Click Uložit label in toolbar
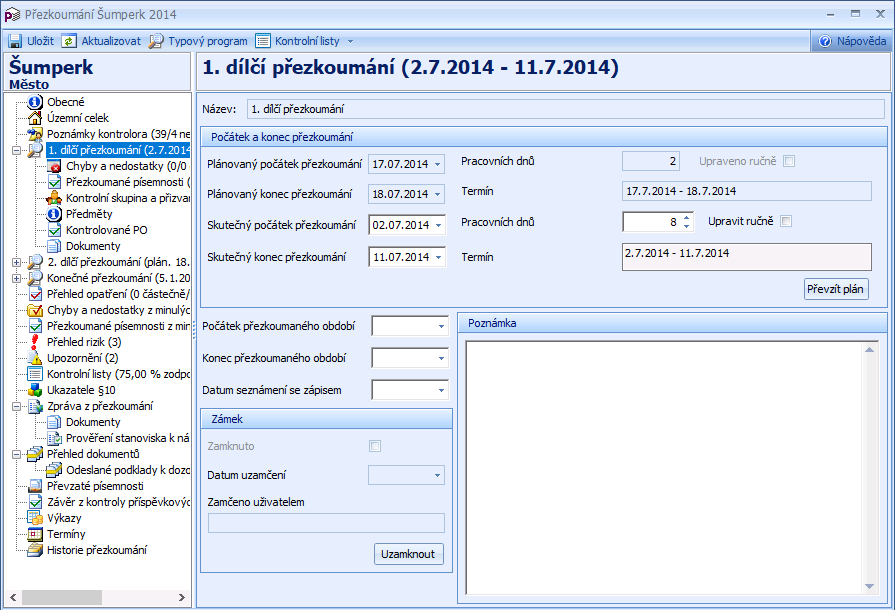This screenshot has width=895, height=610. point(41,41)
